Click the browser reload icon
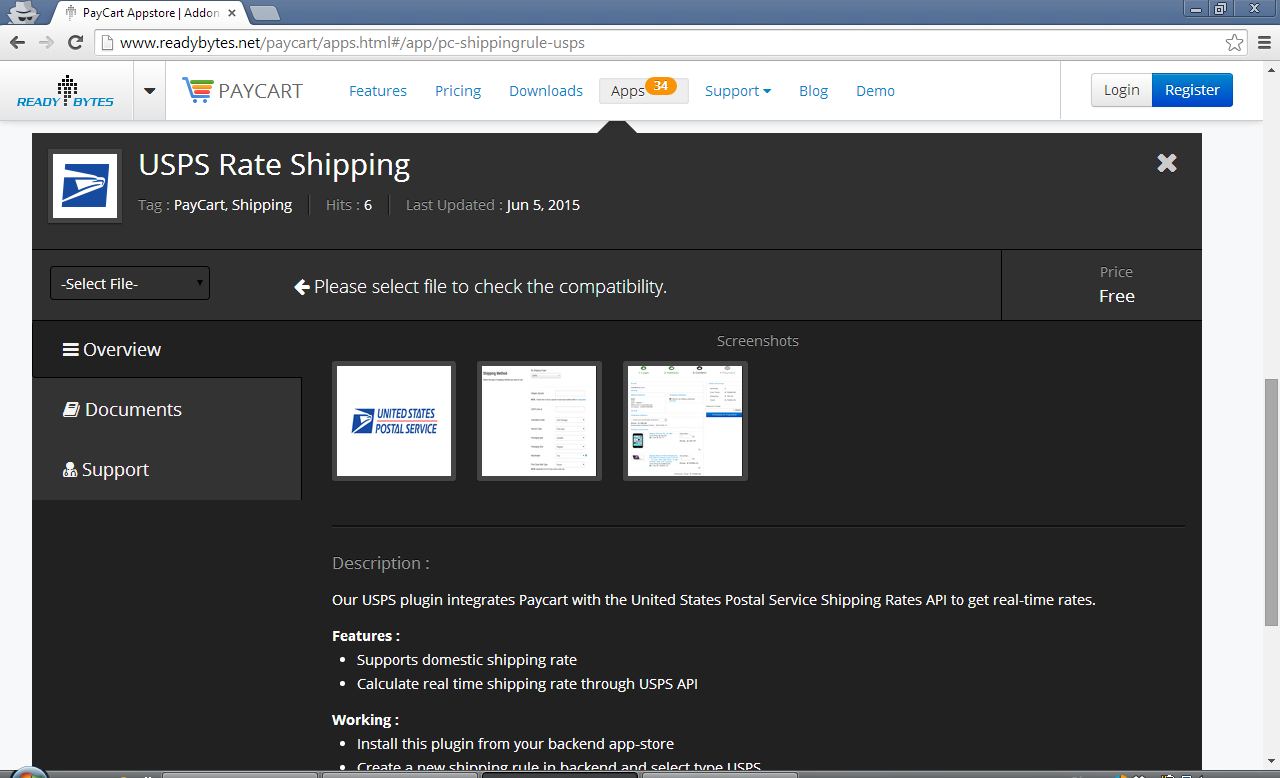1280x778 pixels. [x=75, y=43]
